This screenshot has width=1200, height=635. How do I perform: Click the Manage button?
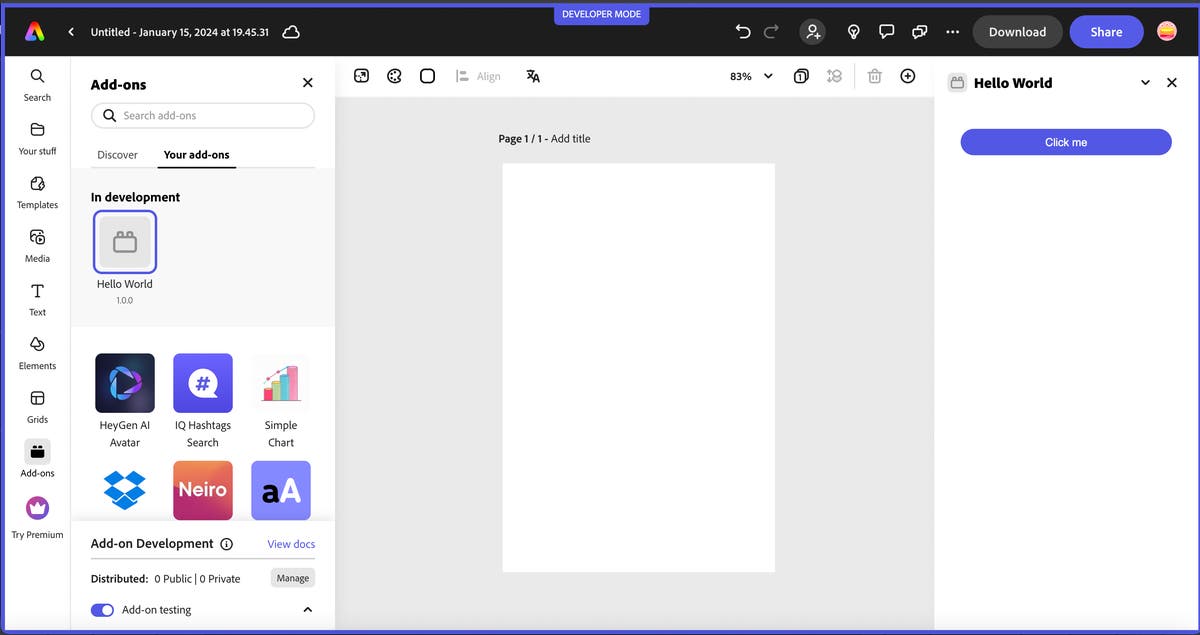coord(293,578)
